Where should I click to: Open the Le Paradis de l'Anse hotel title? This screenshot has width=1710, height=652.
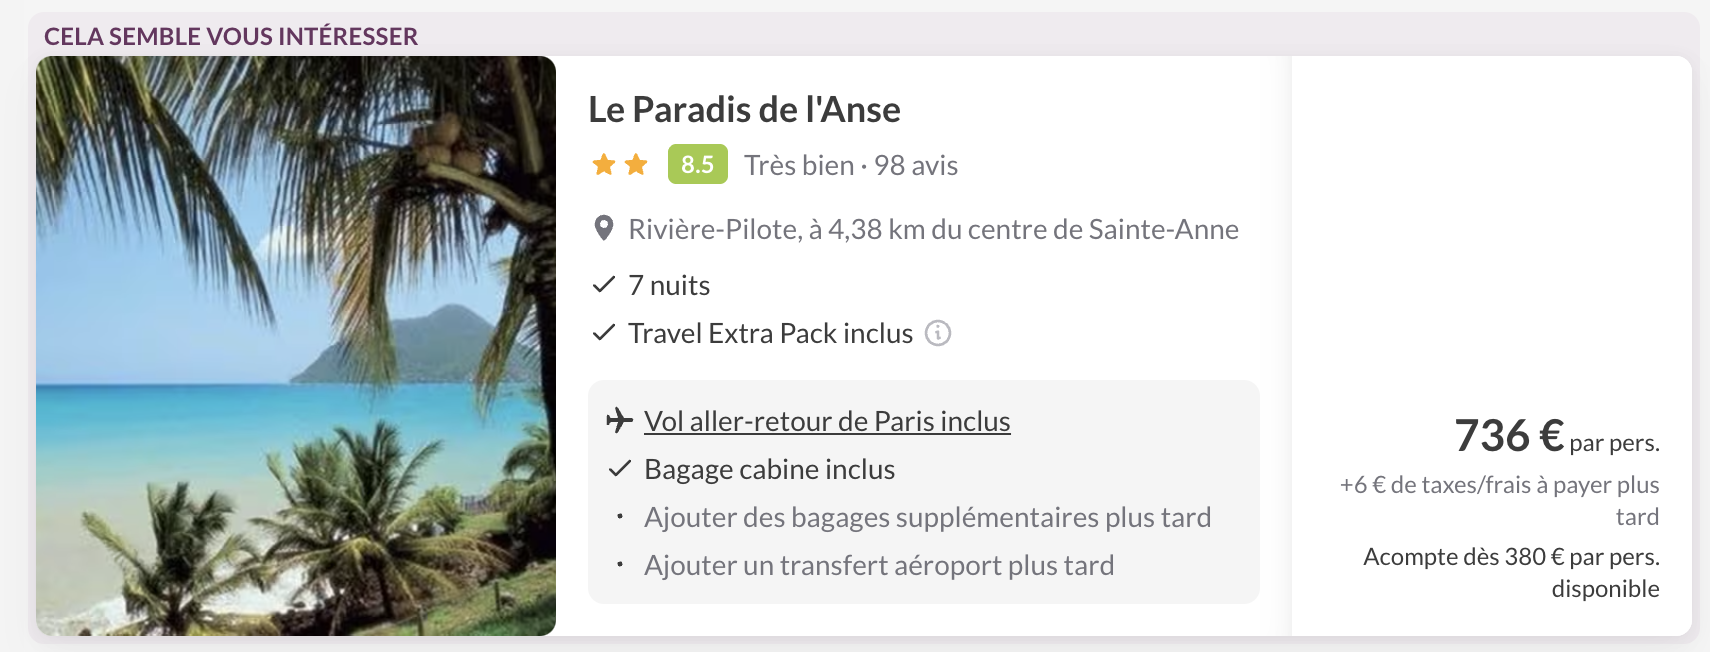pyautogui.click(x=744, y=109)
